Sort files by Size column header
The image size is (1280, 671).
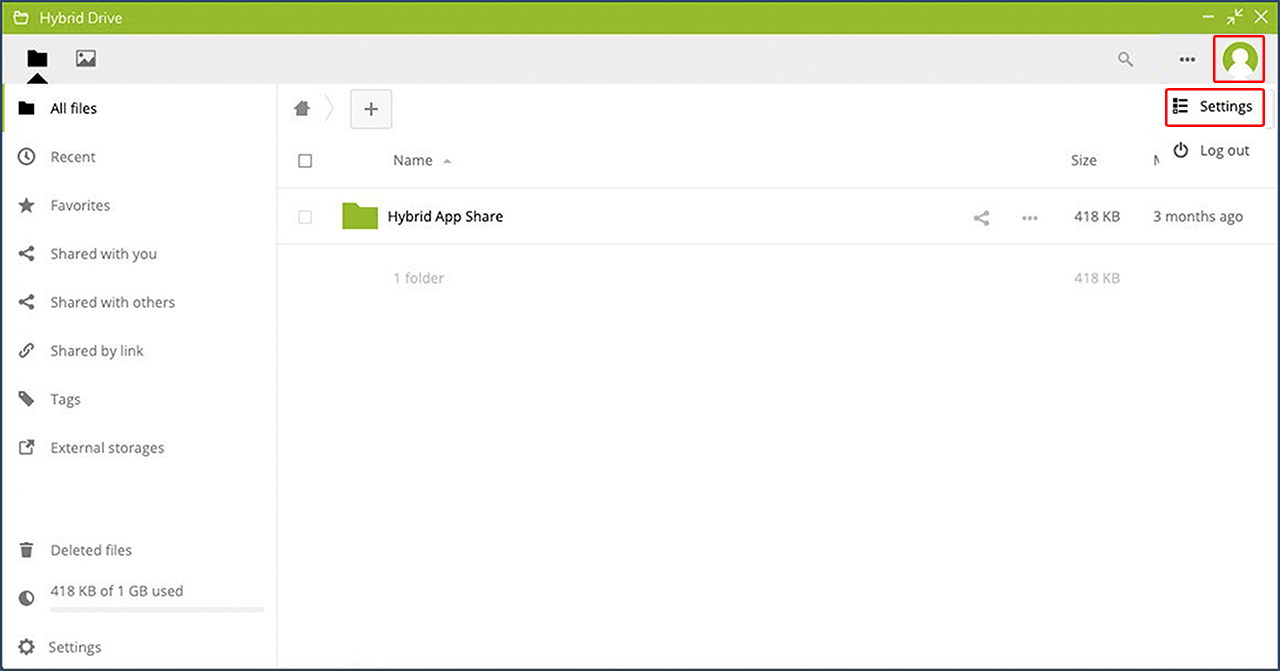[1083, 160]
